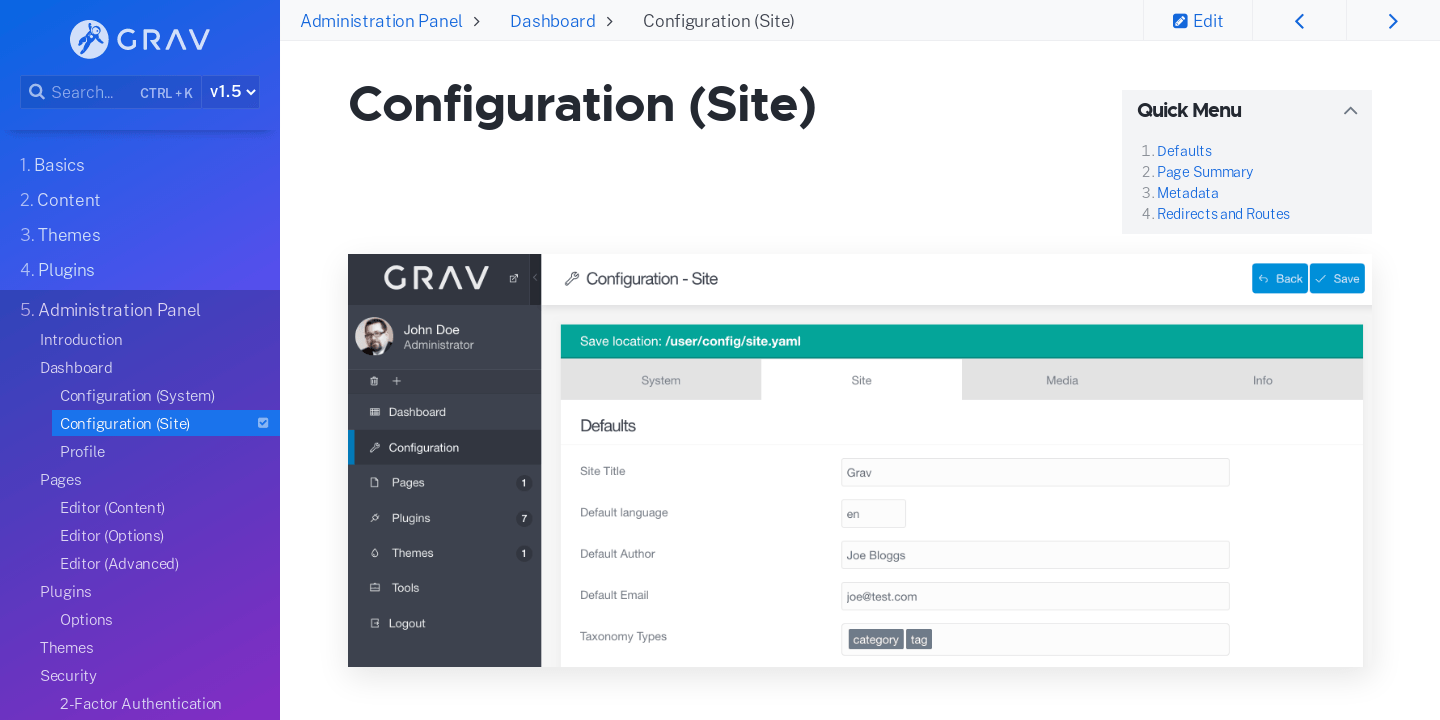1440x720 pixels.
Task: Open the Media tab
Action: click(x=1062, y=380)
